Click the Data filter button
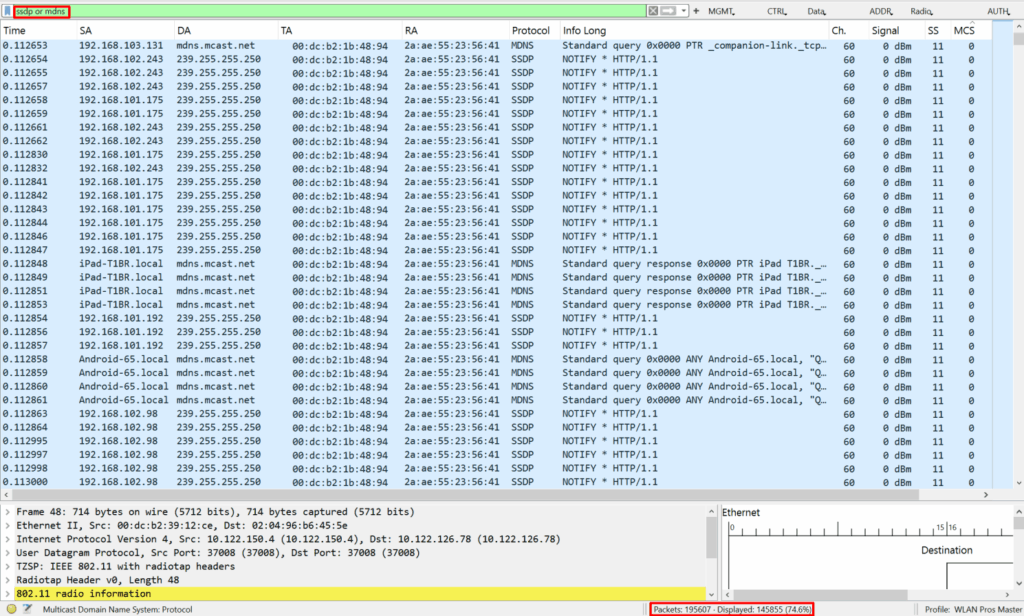This screenshot has height=616, width=1024. coord(818,11)
